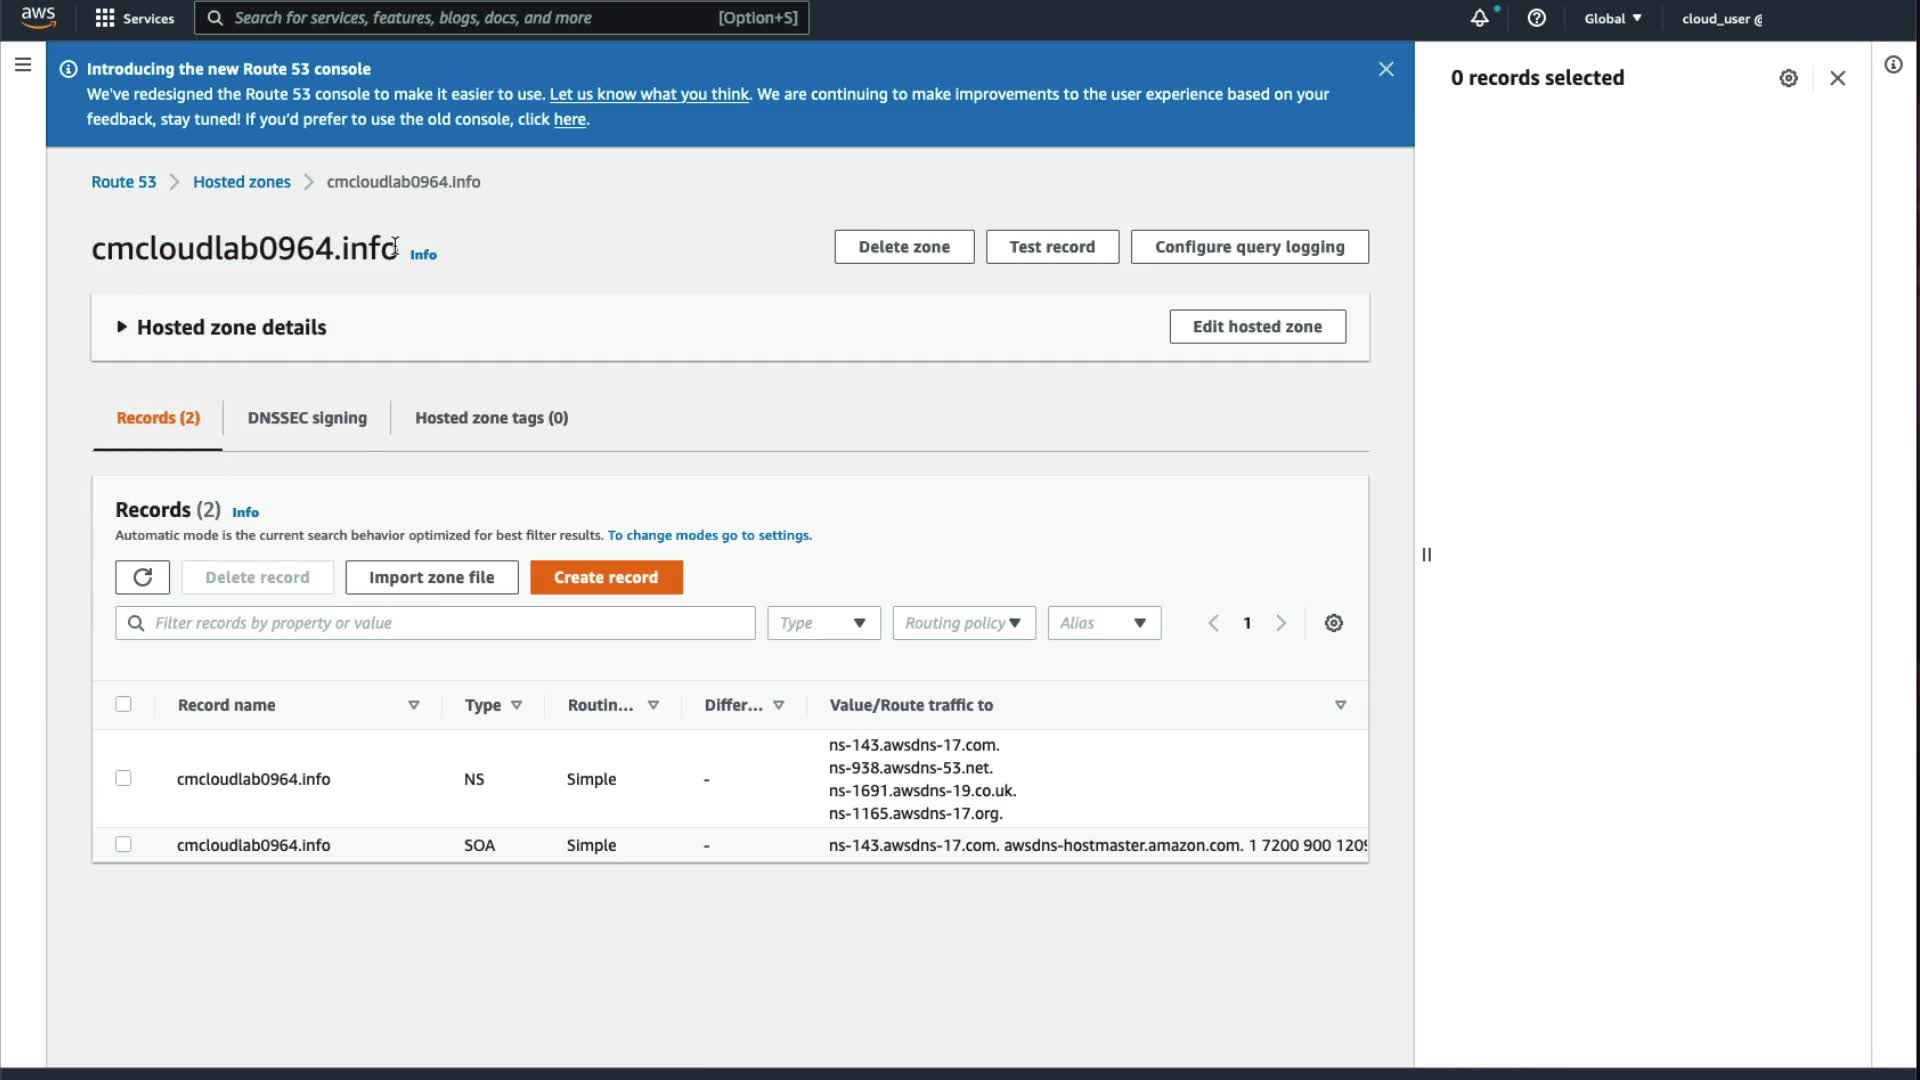Open side panel settings gear
The width and height of the screenshot is (1920, 1080).
(x=1788, y=78)
